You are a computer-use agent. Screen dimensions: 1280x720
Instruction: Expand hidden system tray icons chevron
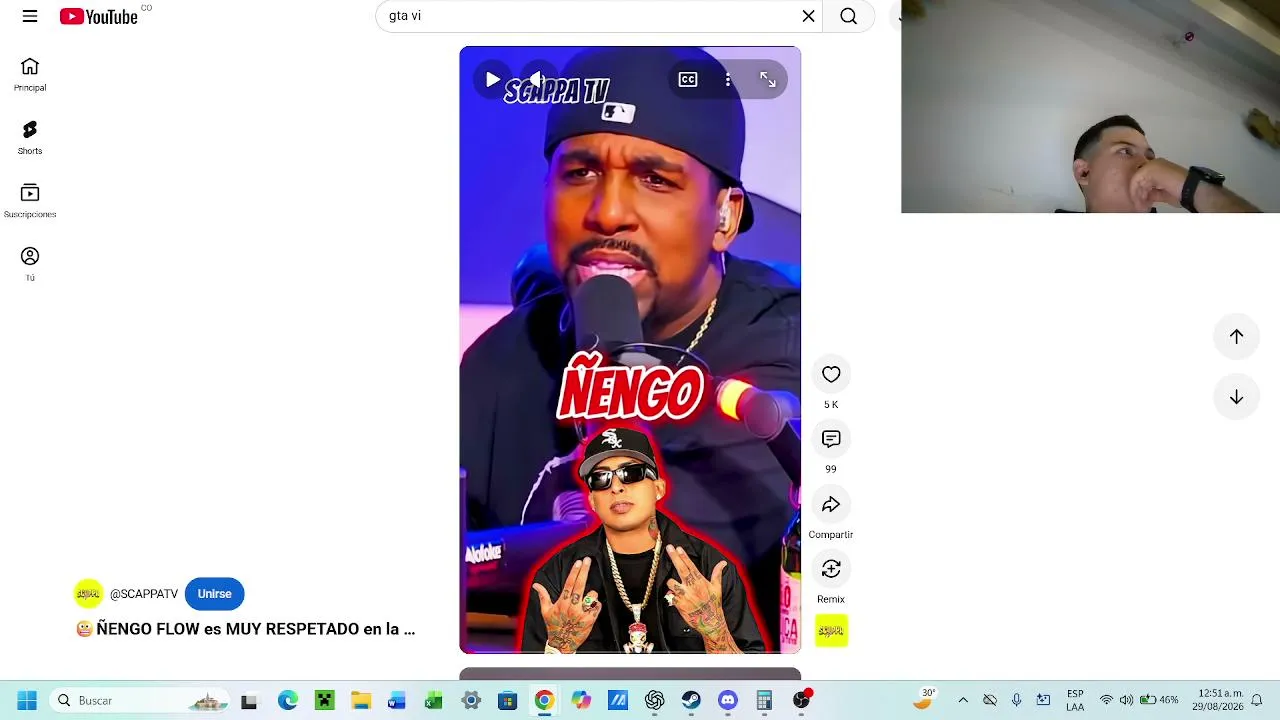pyautogui.click(x=963, y=701)
